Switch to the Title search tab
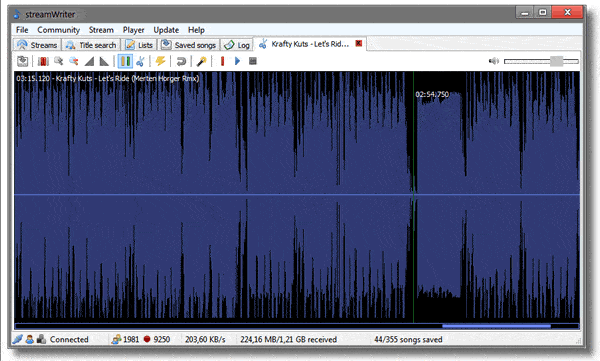 pyautogui.click(x=91, y=45)
